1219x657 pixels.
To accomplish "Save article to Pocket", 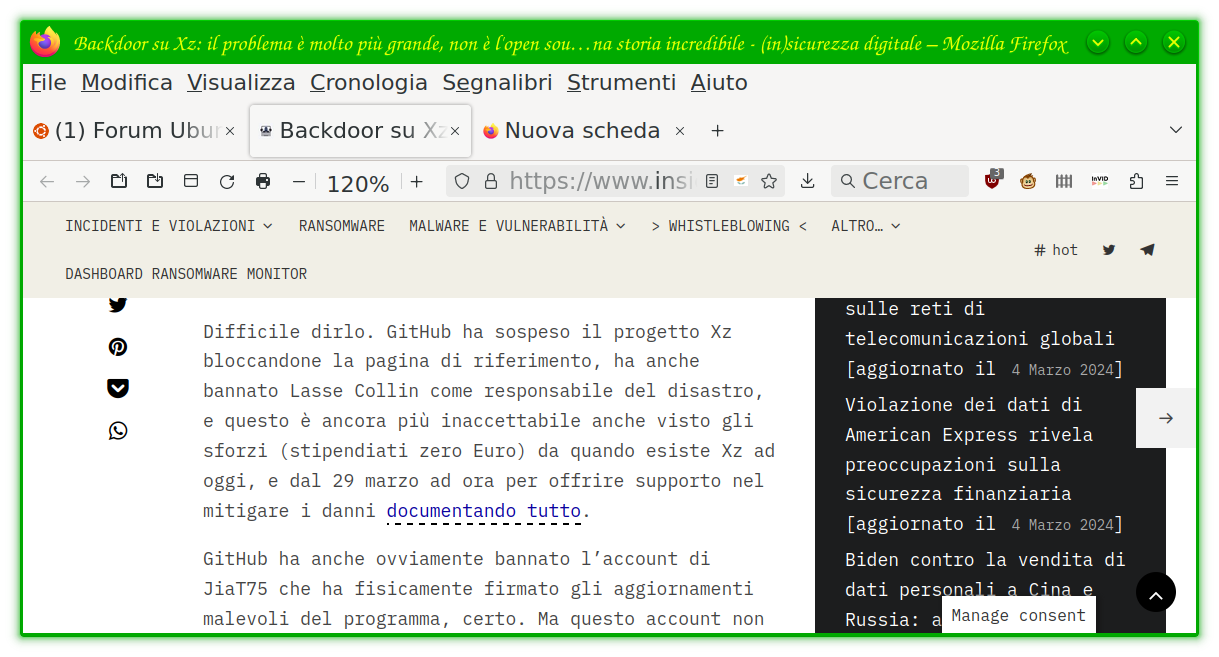I will point(118,388).
